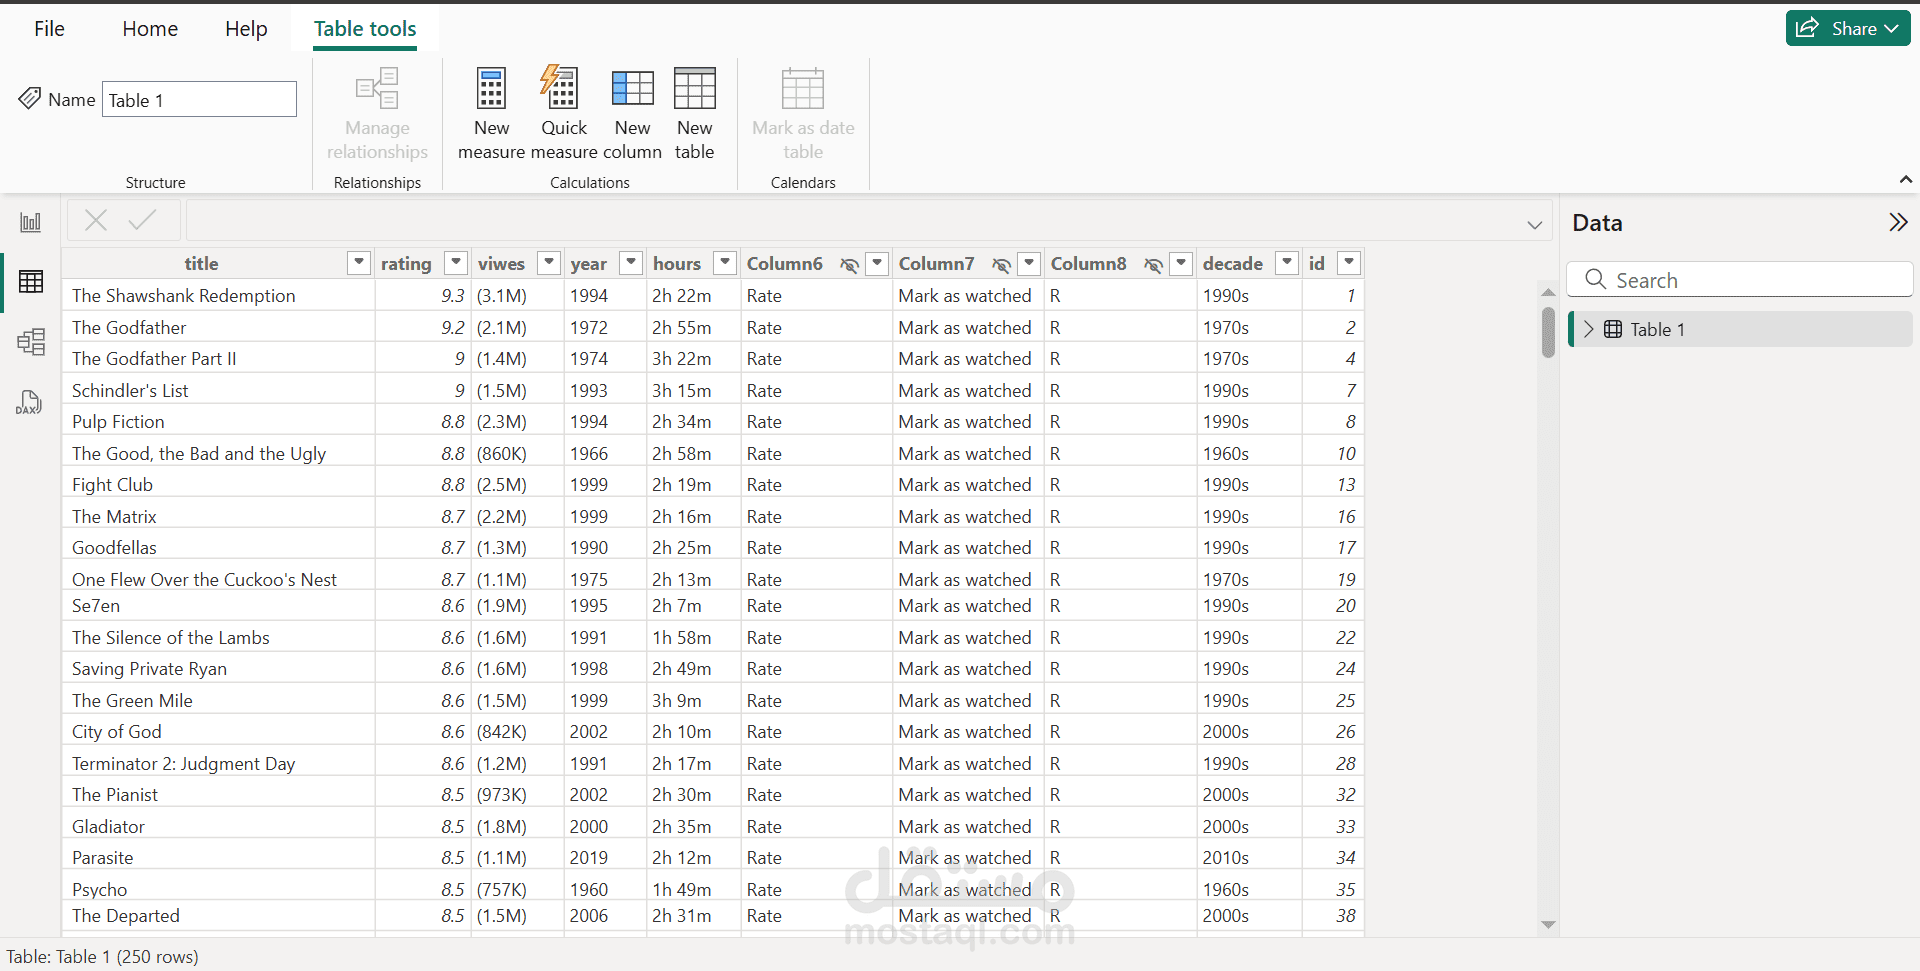1920x971 pixels.
Task: Open the File menu
Action: tap(49, 28)
